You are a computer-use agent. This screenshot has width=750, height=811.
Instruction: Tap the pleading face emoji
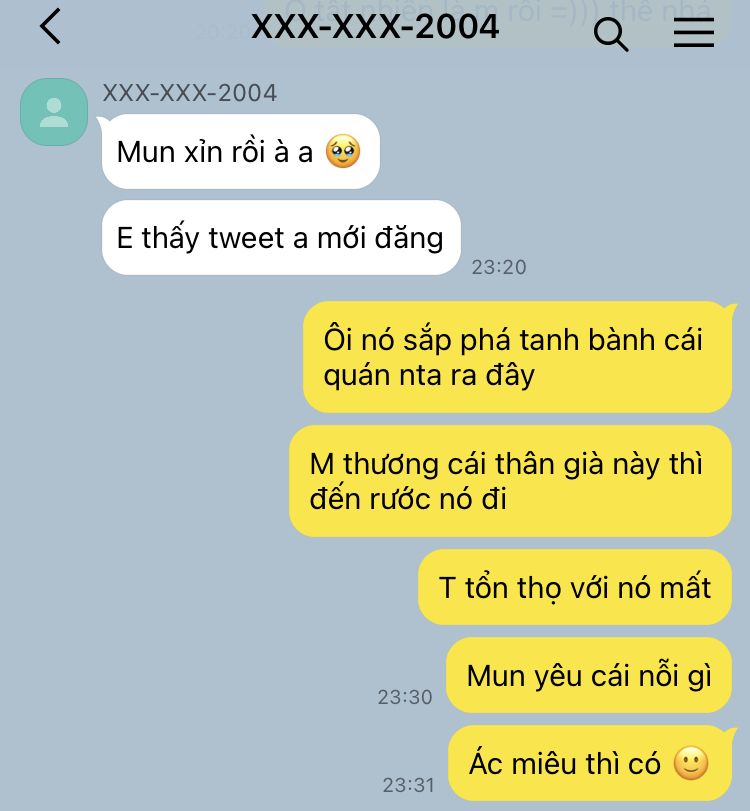(x=343, y=152)
